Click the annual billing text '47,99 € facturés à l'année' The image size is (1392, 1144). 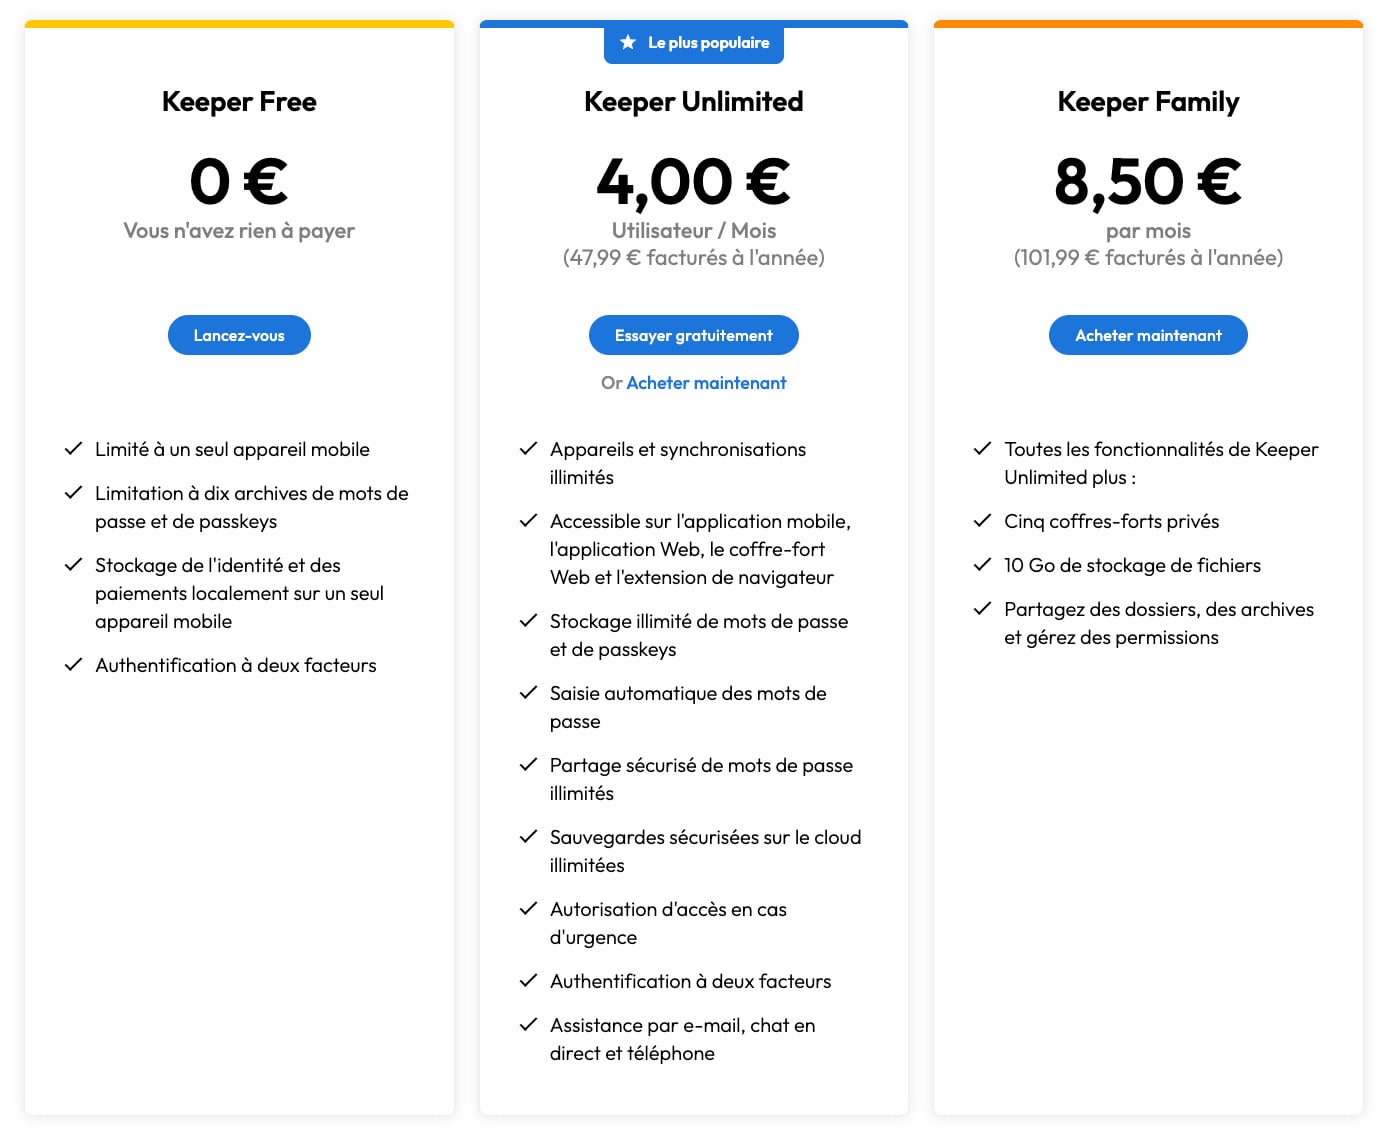[693, 257]
